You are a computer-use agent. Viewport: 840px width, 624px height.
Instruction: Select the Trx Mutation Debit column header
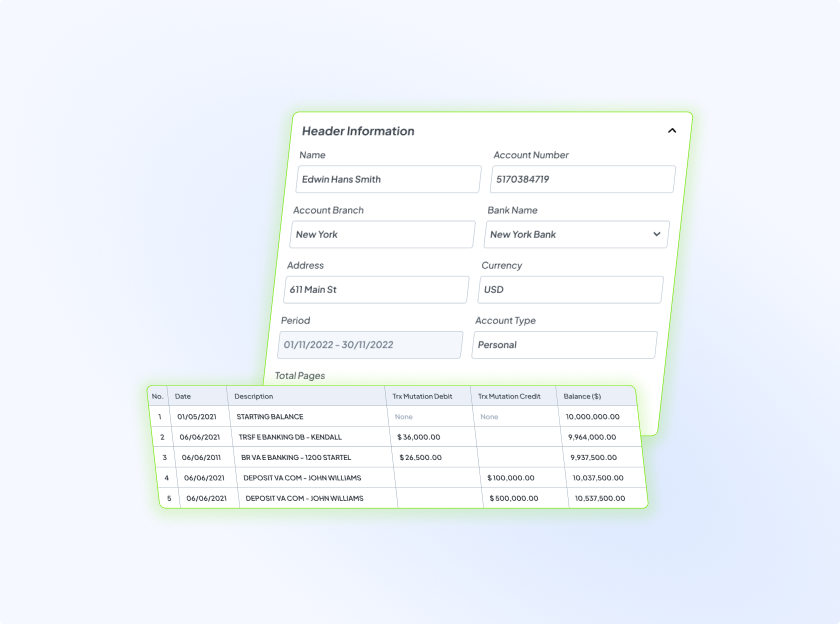[422, 397]
